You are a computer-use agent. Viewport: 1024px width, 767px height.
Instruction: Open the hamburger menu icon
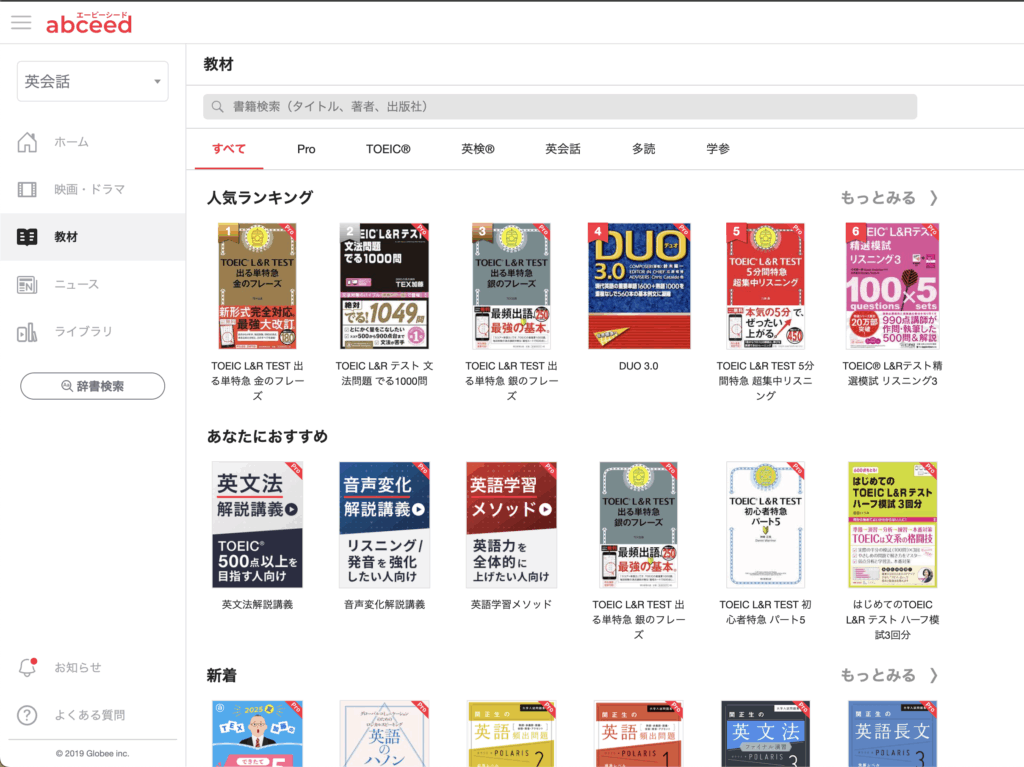21,23
